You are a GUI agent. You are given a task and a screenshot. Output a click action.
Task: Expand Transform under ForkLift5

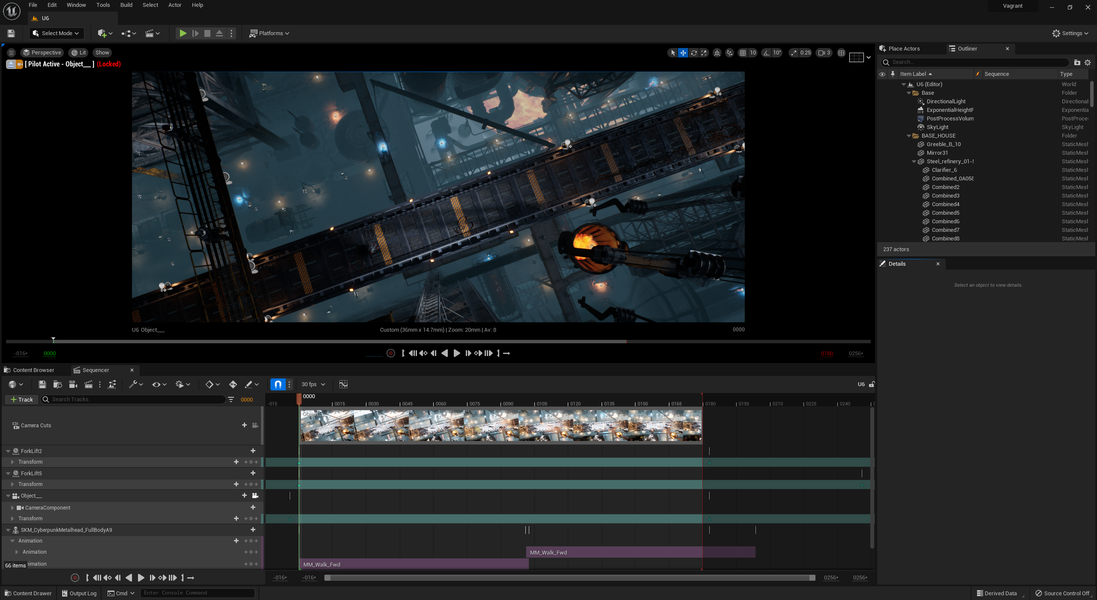(x=13, y=484)
